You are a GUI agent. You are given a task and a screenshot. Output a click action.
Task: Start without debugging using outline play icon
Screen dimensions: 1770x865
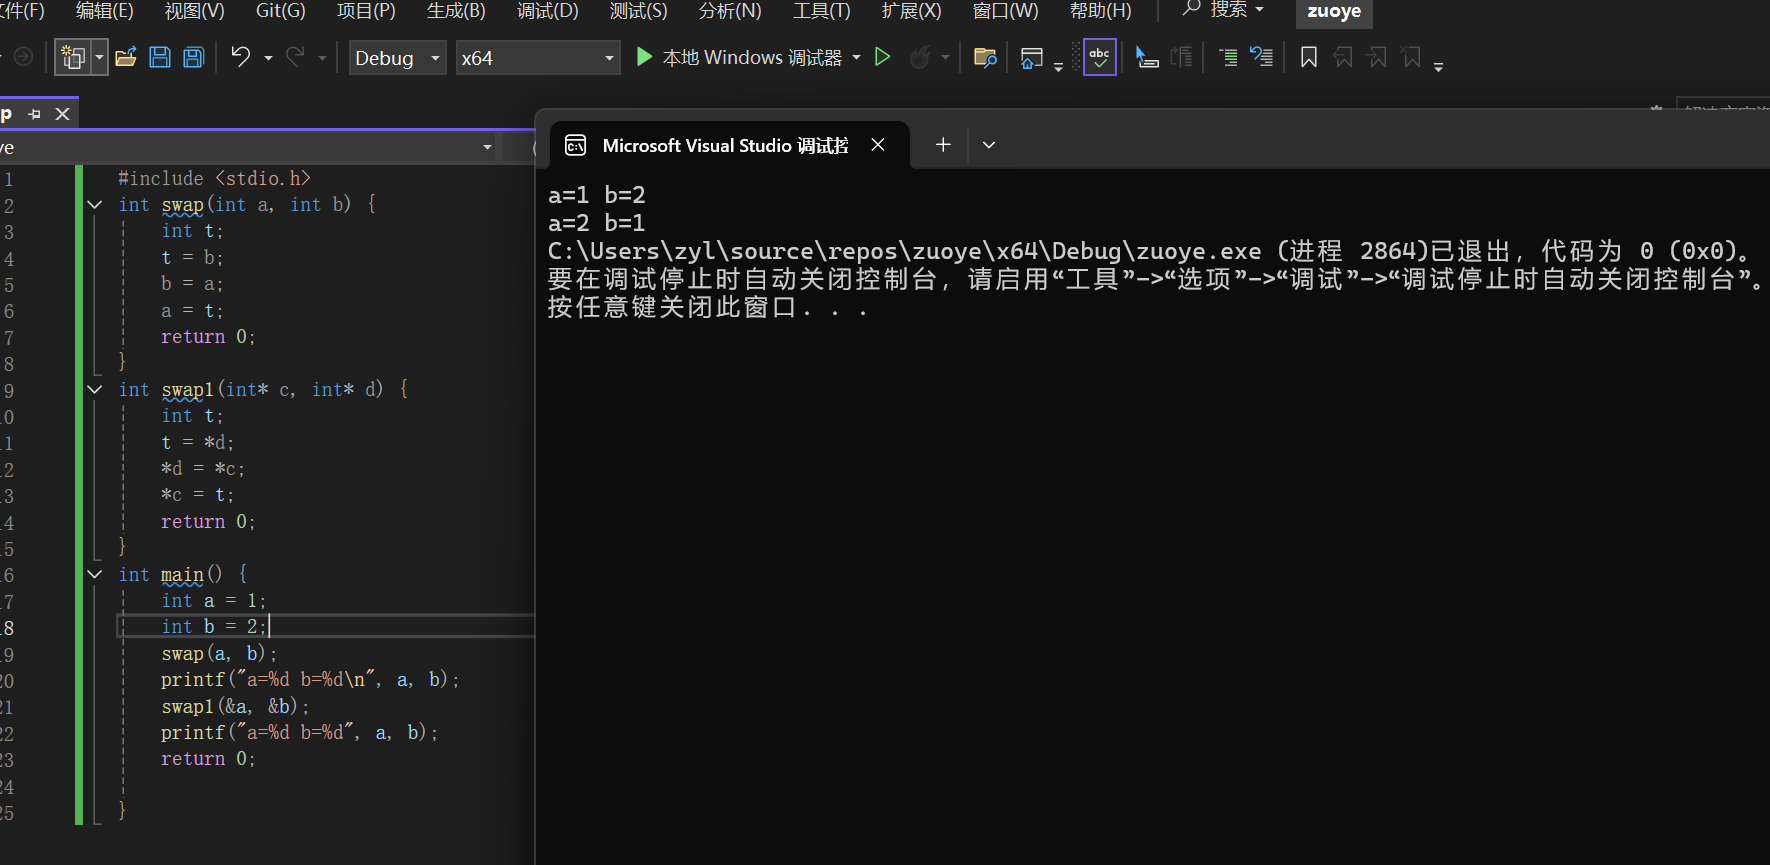(x=882, y=57)
